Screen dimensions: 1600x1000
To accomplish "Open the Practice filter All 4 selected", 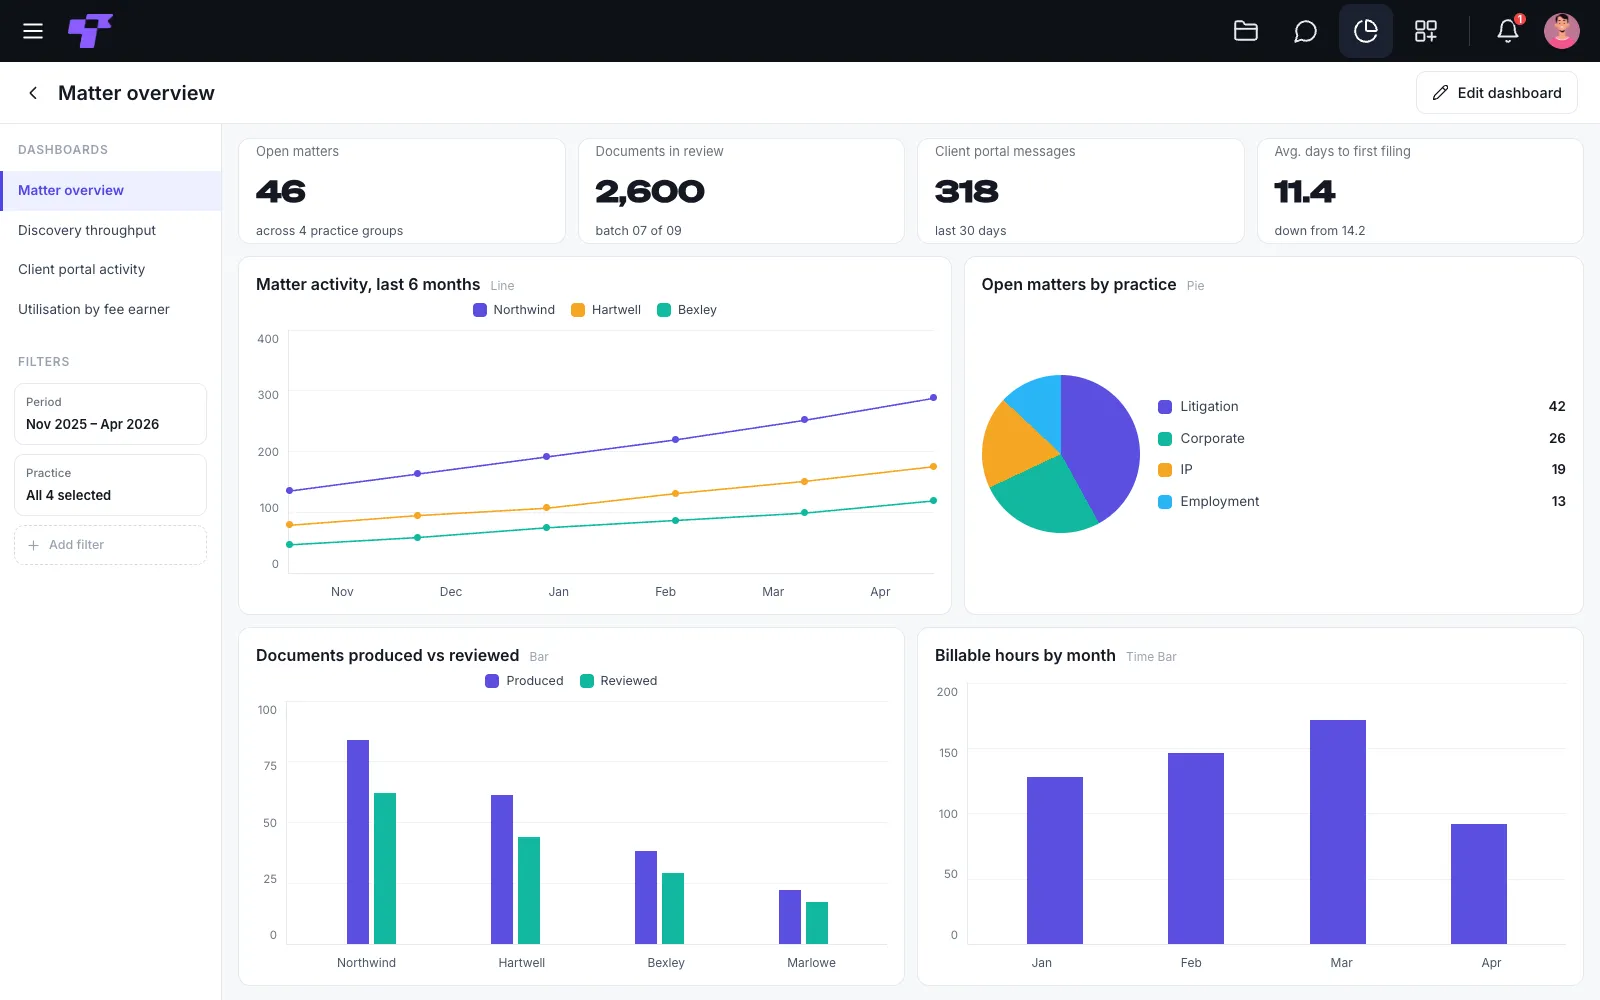I will click(x=111, y=485).
